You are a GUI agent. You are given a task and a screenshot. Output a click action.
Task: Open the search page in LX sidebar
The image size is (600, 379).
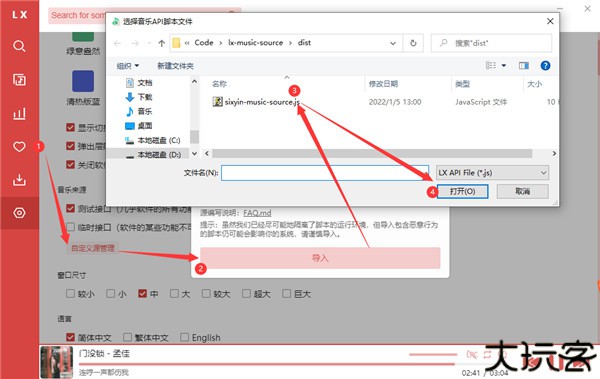(19, 46)
